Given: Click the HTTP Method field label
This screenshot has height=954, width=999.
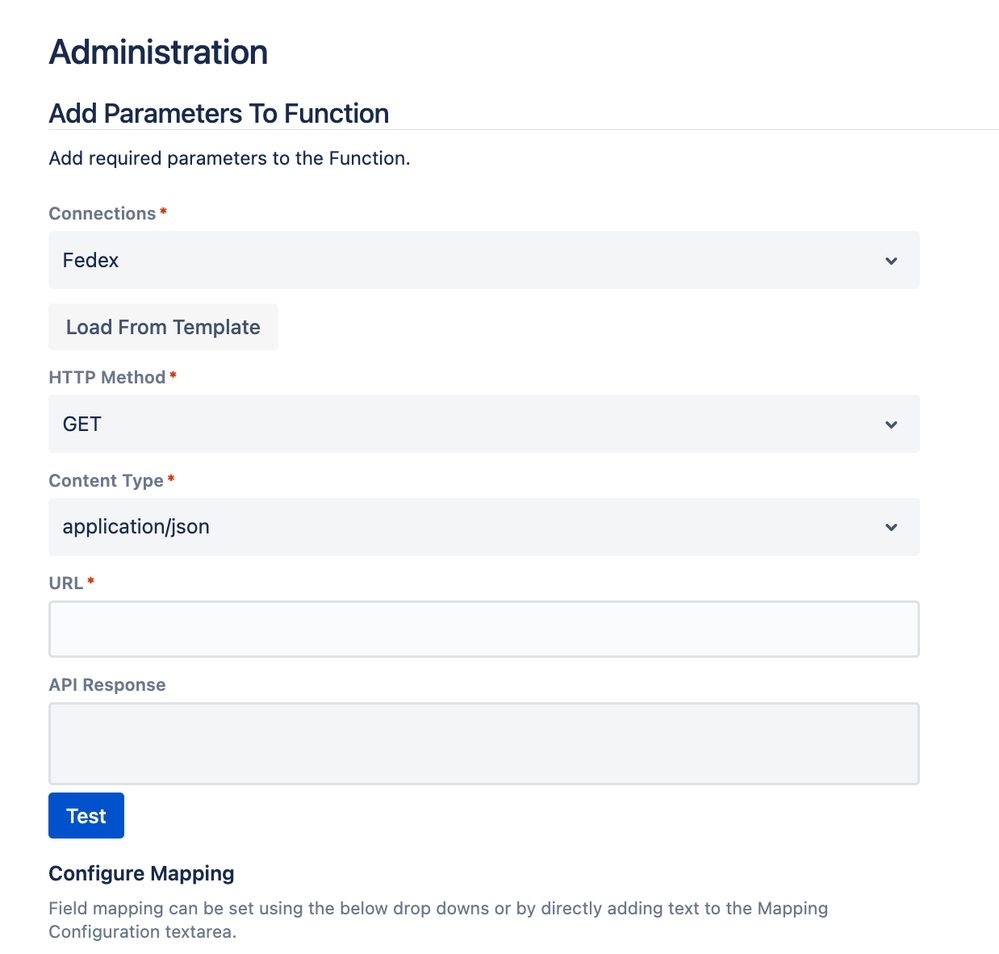Looking at the screenshot, I should pos(107,377).
